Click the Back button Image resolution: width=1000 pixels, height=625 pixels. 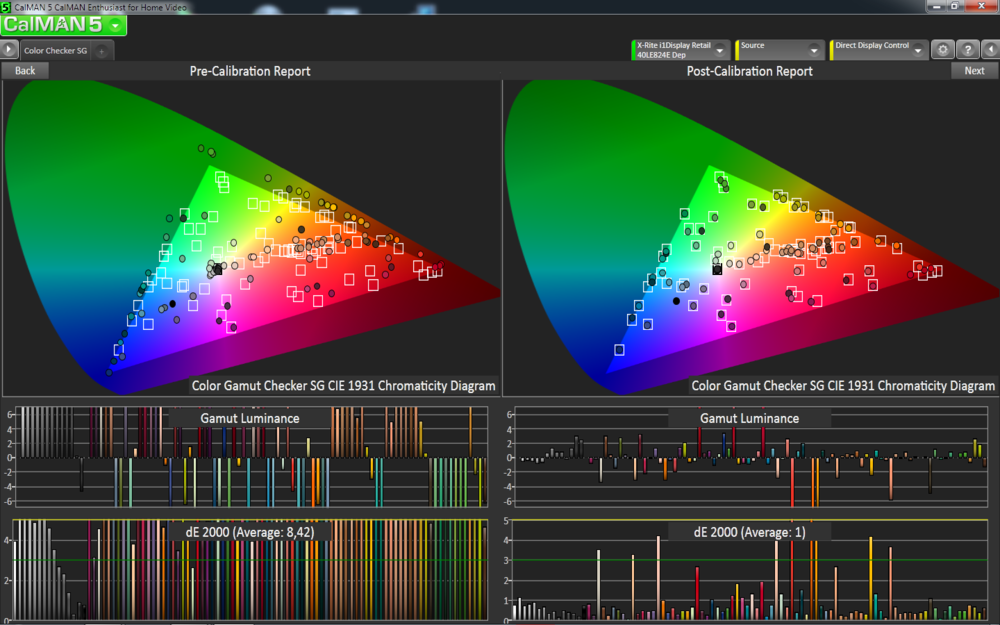coord(24,70)
